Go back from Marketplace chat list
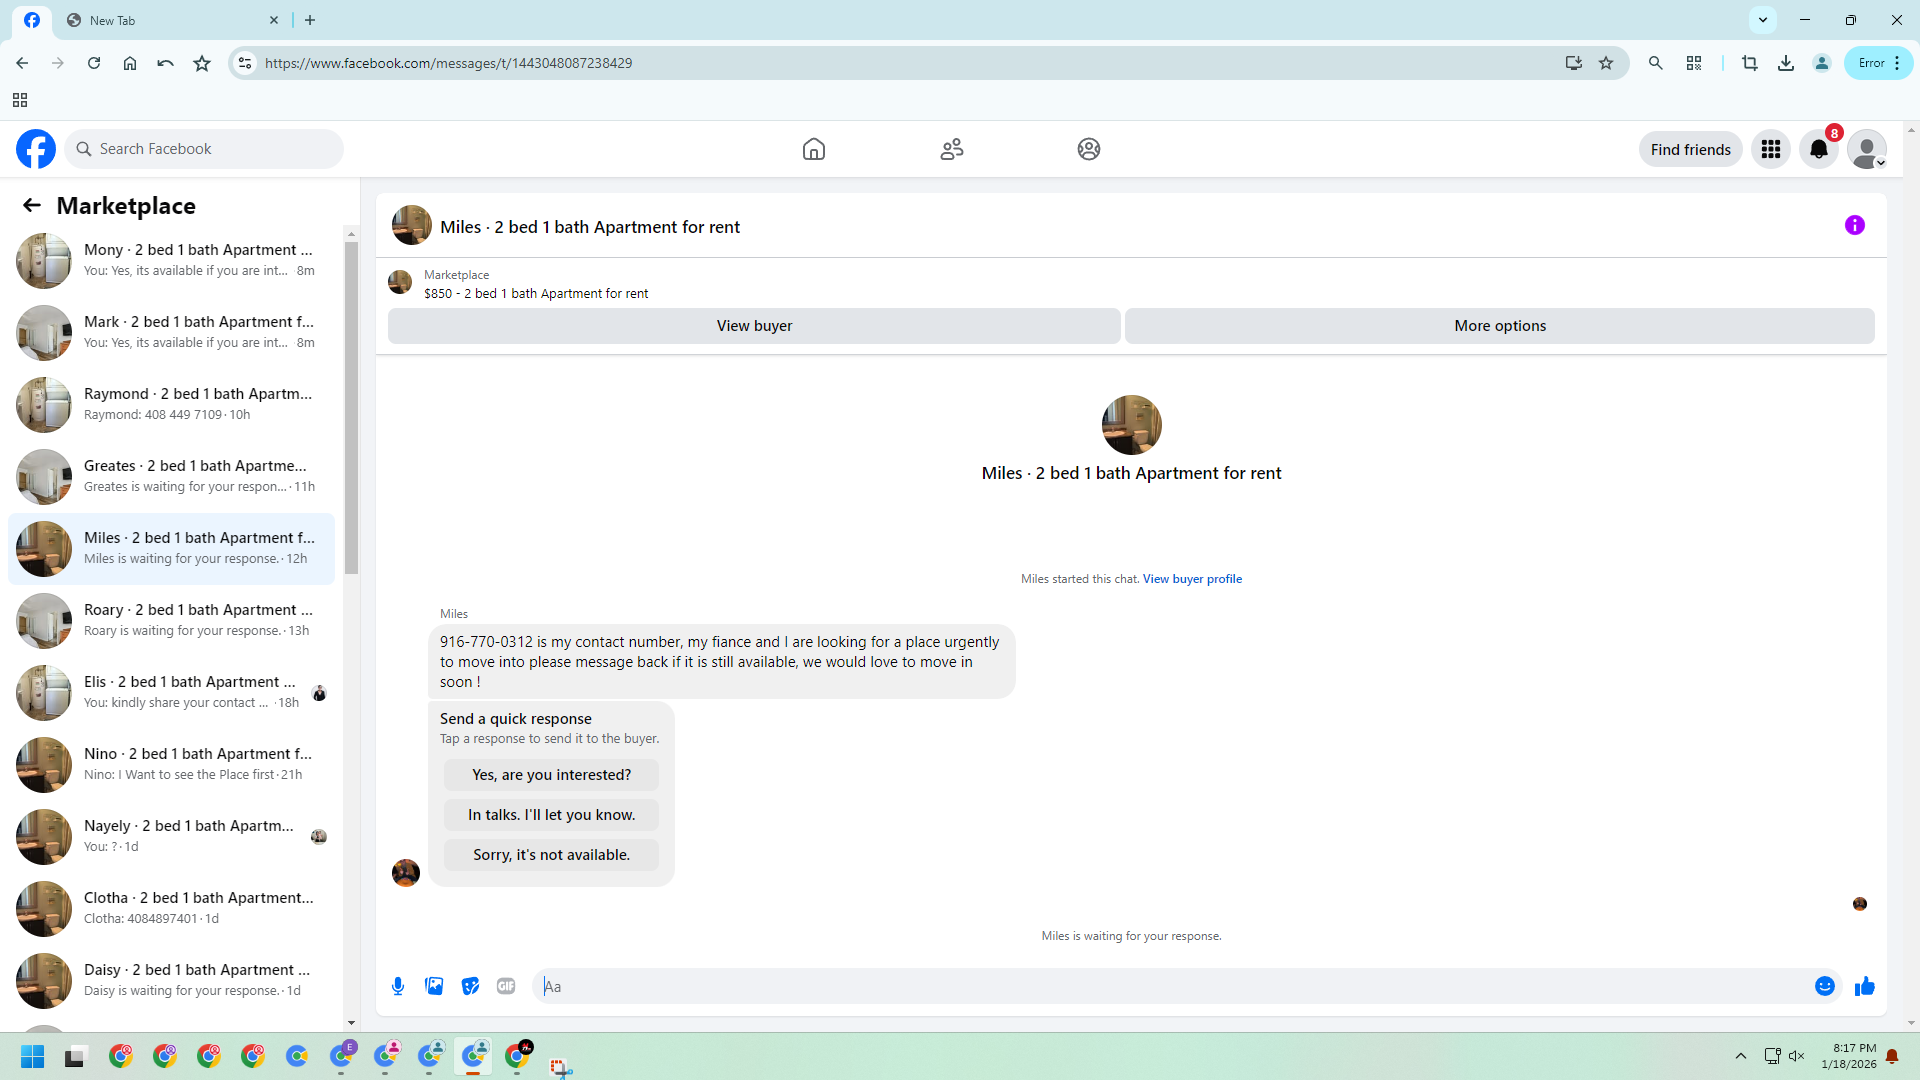This screenshot has width=1920, height=1080. tap(32, 206)
